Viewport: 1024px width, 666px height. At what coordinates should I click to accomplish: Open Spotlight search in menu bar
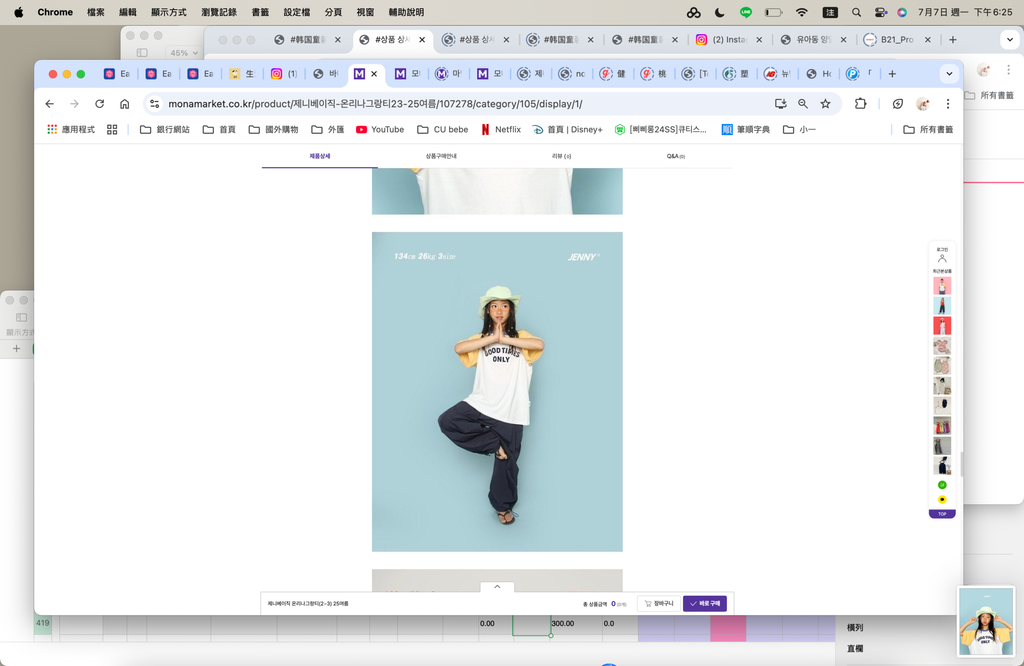pyautogui.click(x=856, y=12)
